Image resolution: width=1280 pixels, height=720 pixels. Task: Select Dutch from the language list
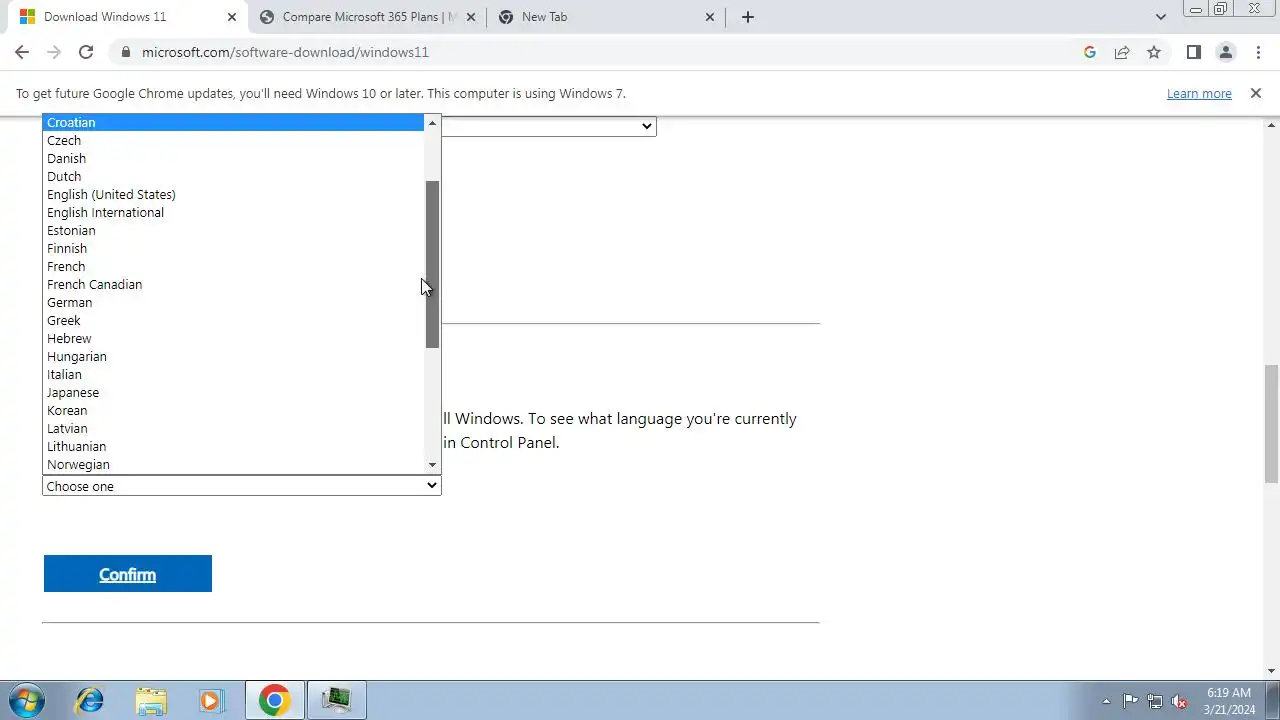[x=233, y=176]
